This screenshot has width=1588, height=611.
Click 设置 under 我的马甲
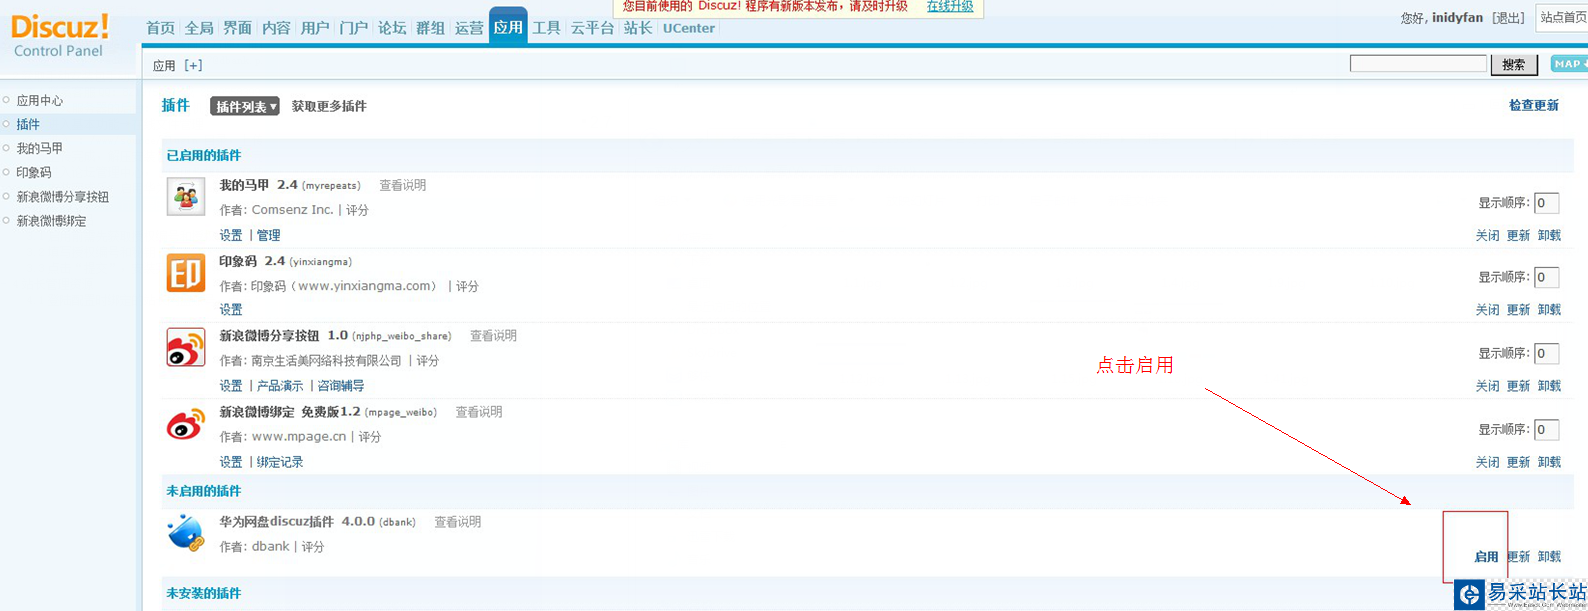point(231,235)
